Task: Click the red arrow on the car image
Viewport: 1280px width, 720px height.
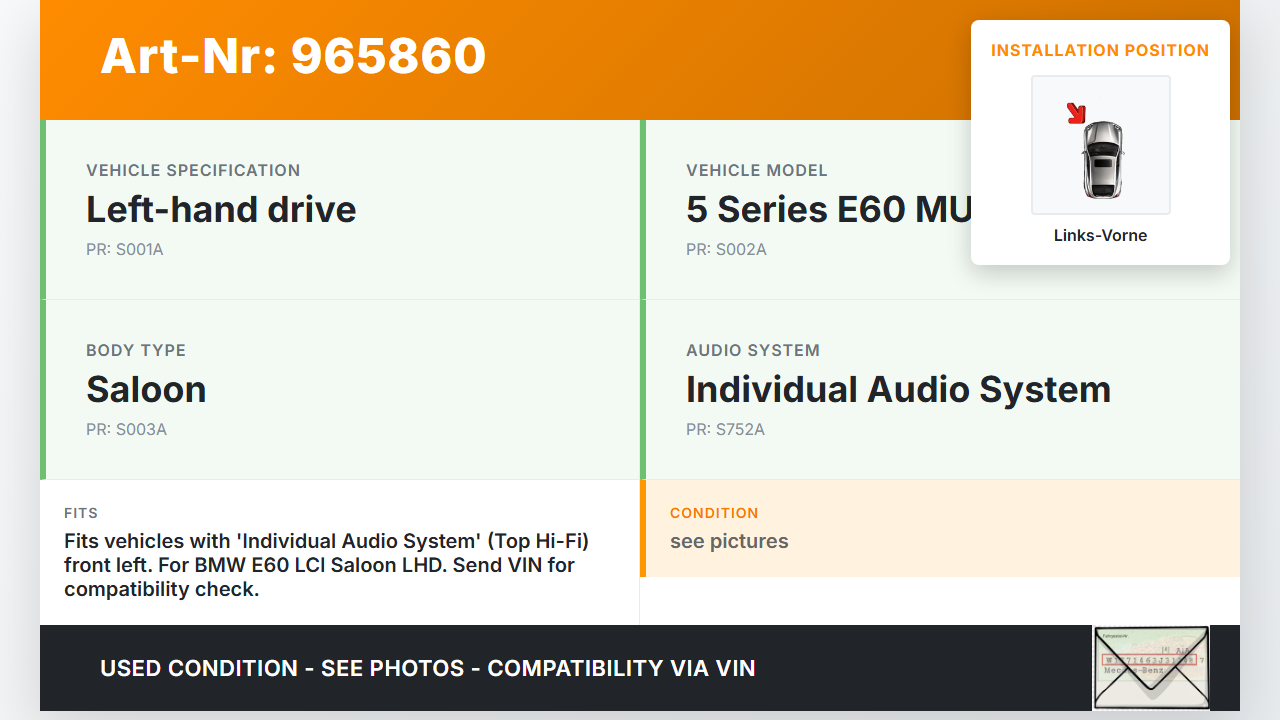Action: 1077,114
